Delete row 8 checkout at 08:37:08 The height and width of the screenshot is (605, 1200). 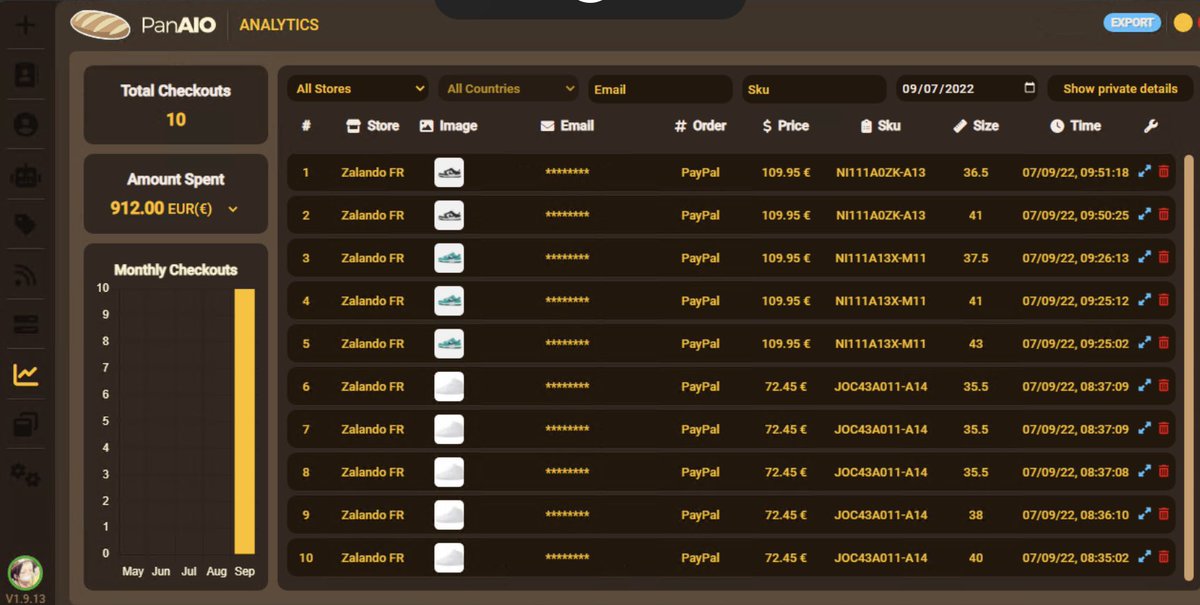(x=1163, y=472)
